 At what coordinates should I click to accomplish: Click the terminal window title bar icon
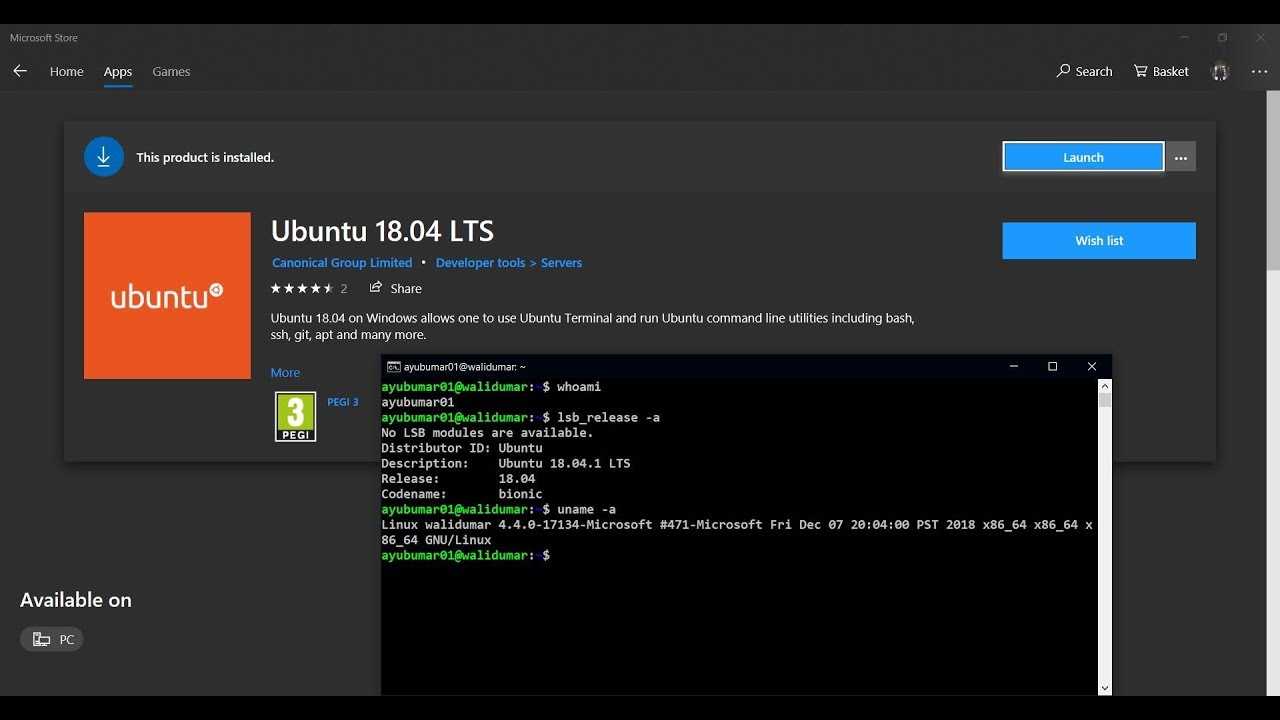pyautogui.click(x=394, y=367)
